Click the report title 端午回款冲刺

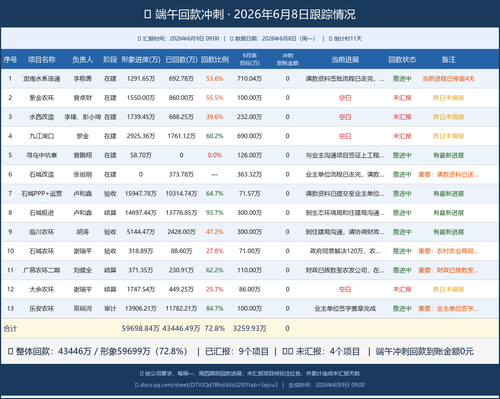(x=189, y=14)
